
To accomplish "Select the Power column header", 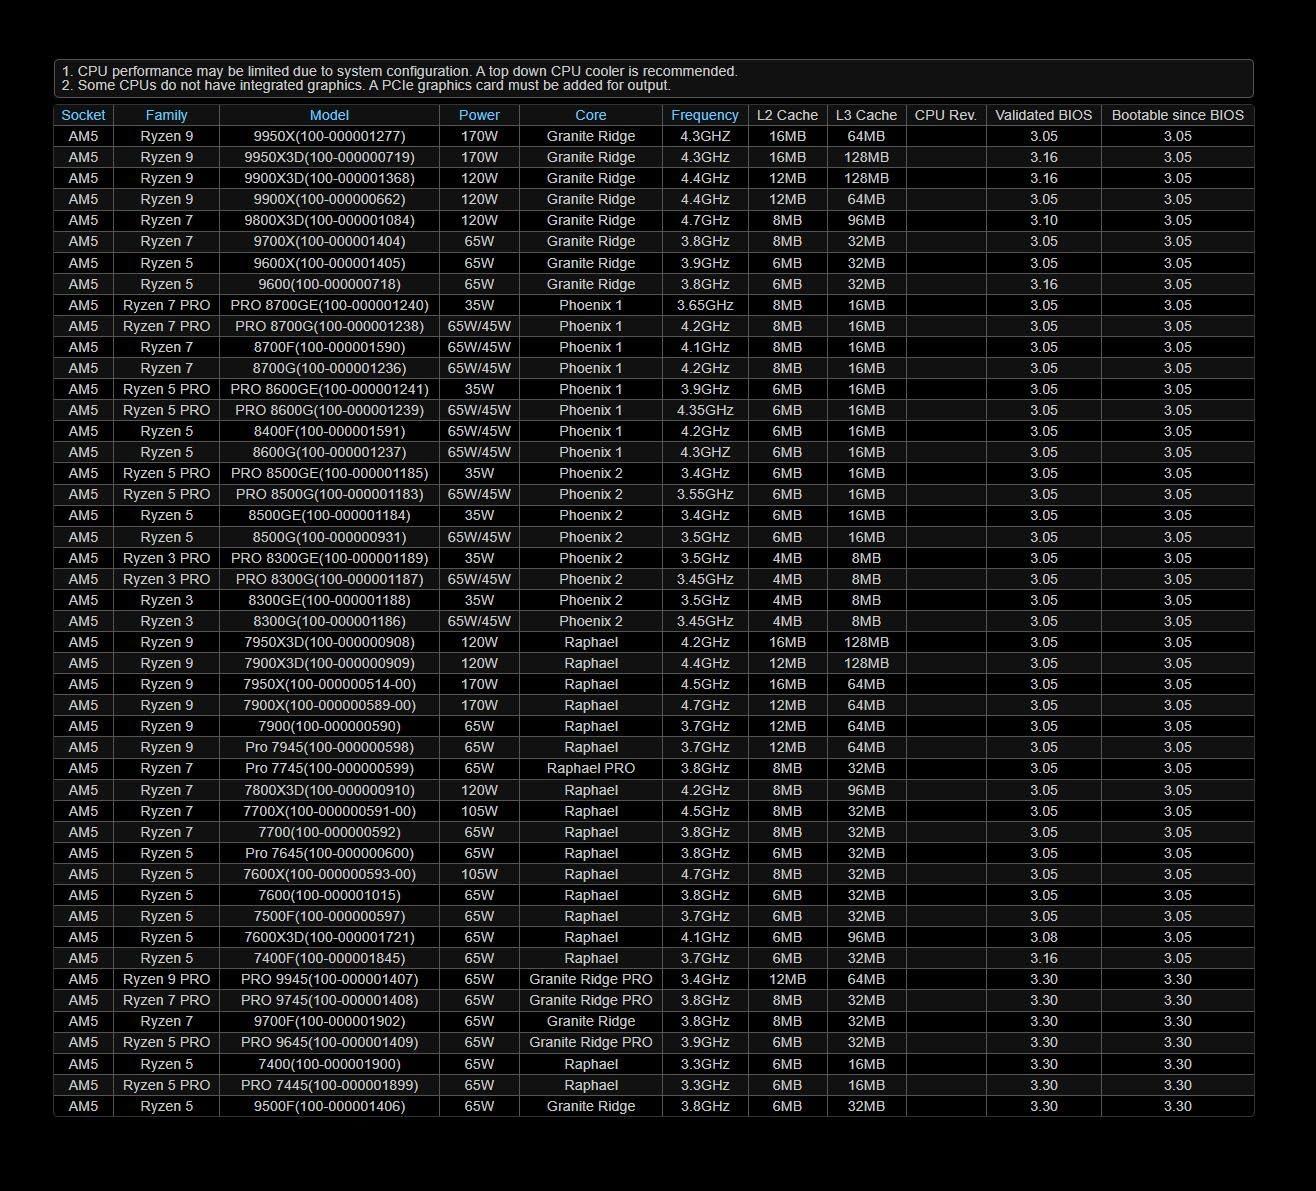I will point(479,115).
